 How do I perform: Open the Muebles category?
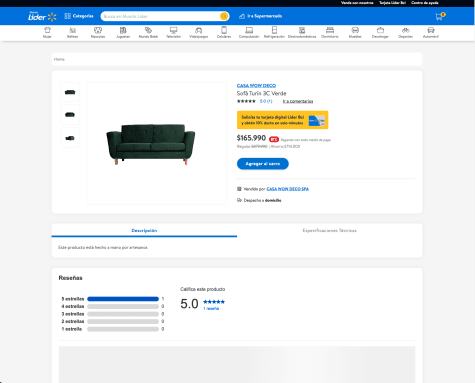tap(355, 33)
